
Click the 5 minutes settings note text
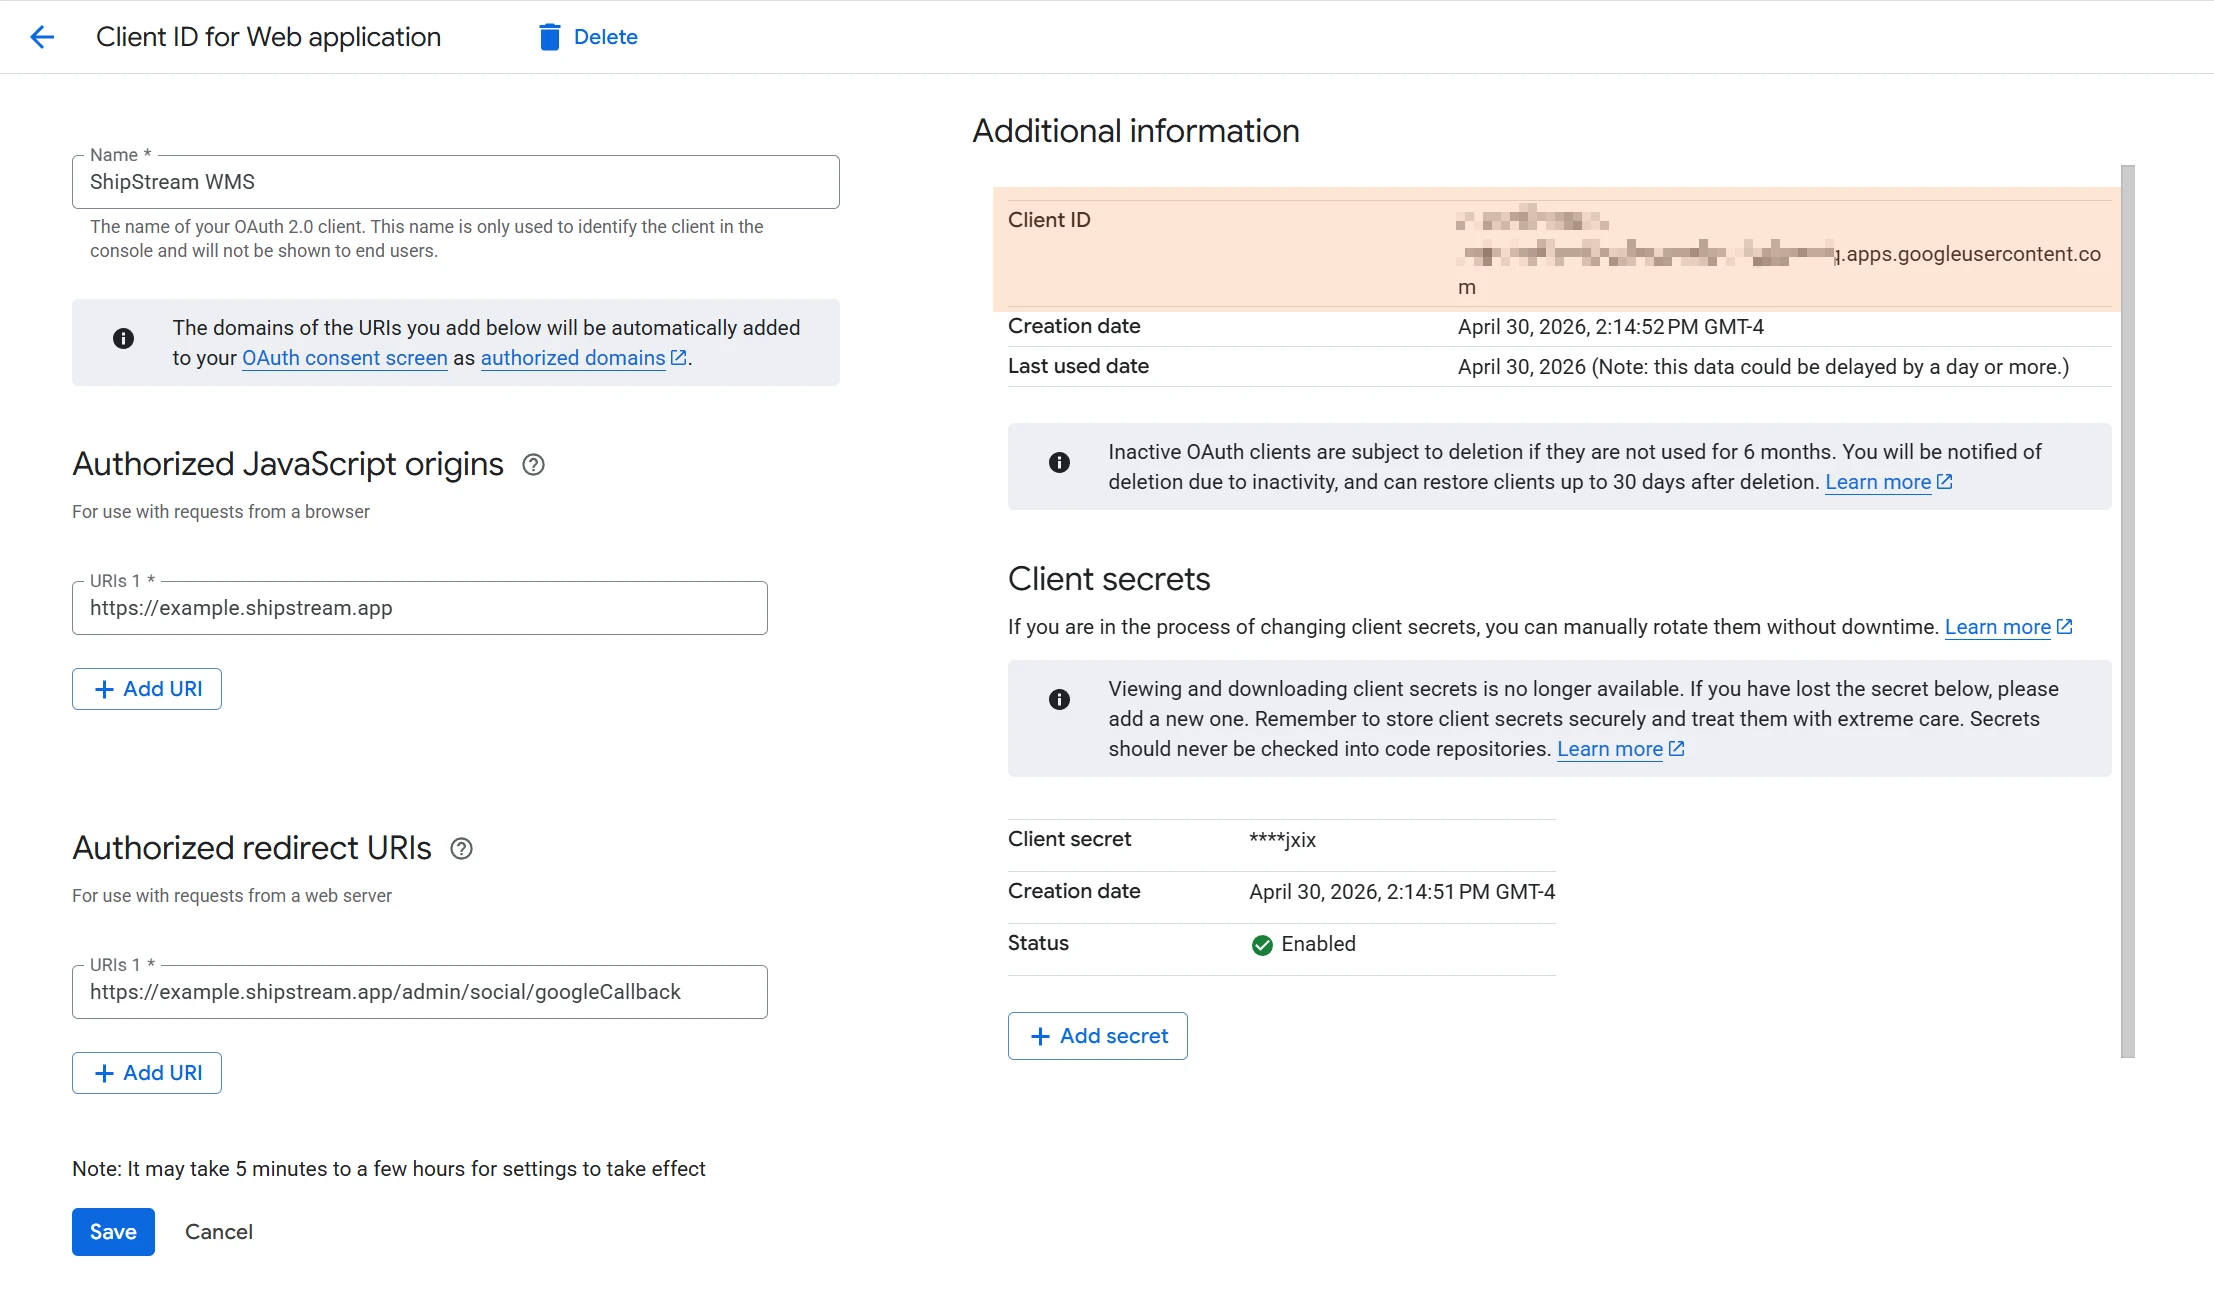click(x=389, y=1169)
